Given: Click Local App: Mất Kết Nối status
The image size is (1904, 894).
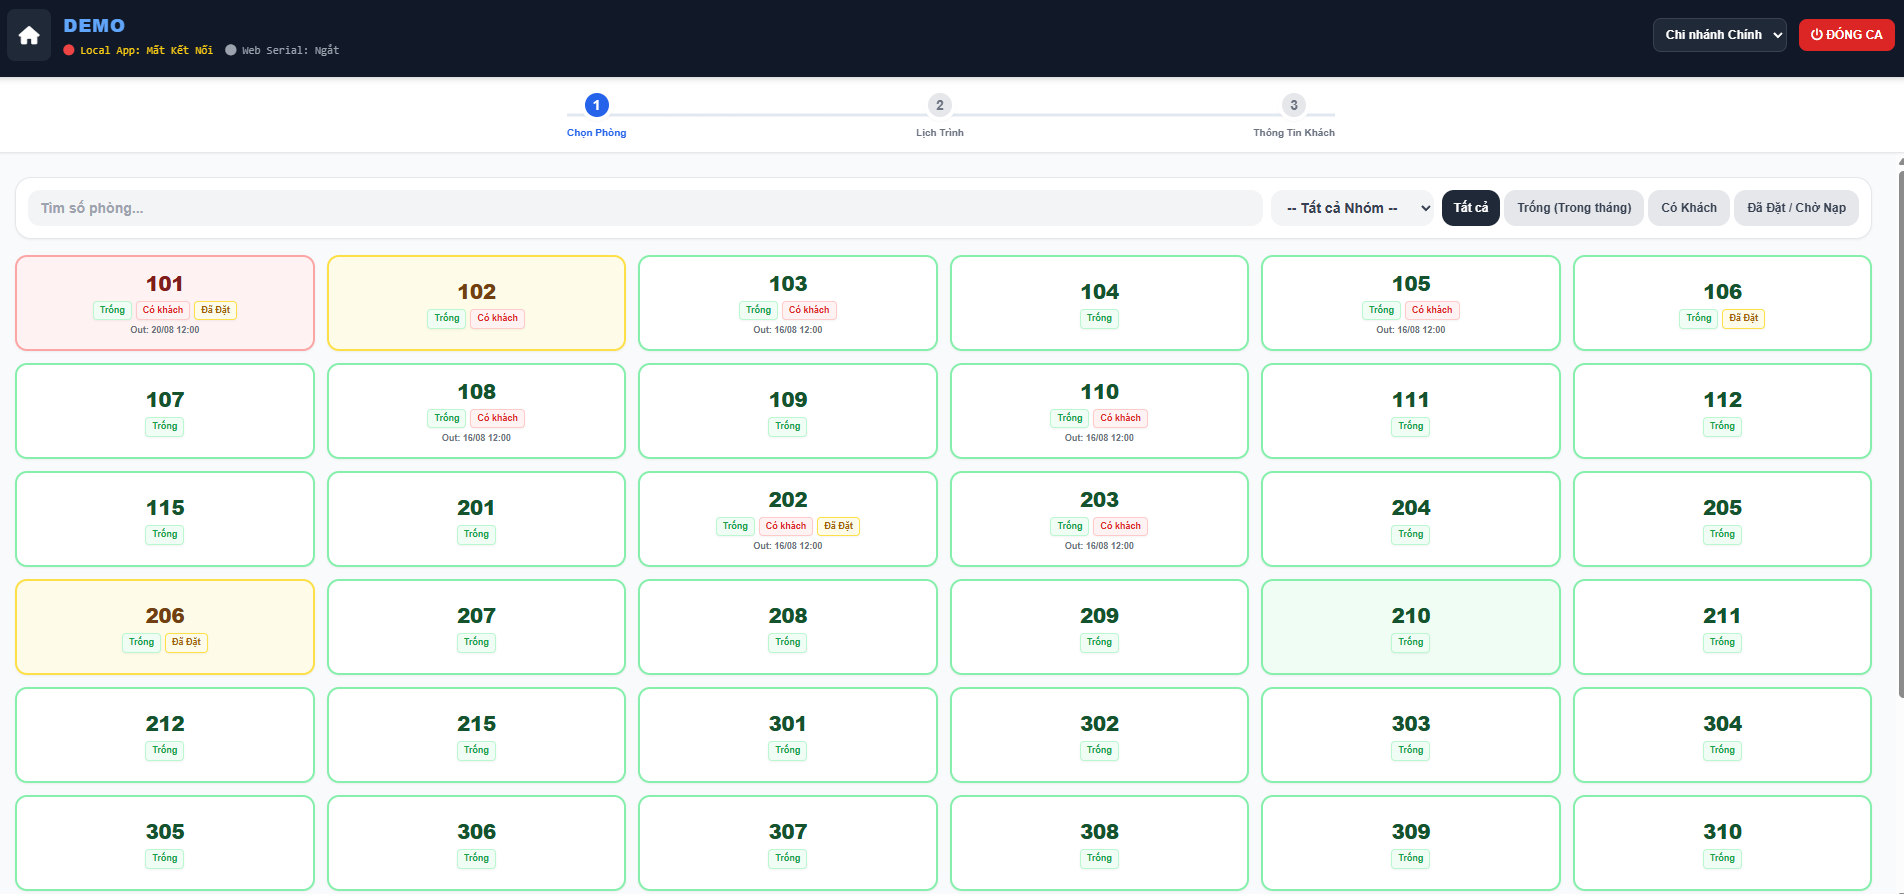Looking at the screenshot, I should 138,50.
